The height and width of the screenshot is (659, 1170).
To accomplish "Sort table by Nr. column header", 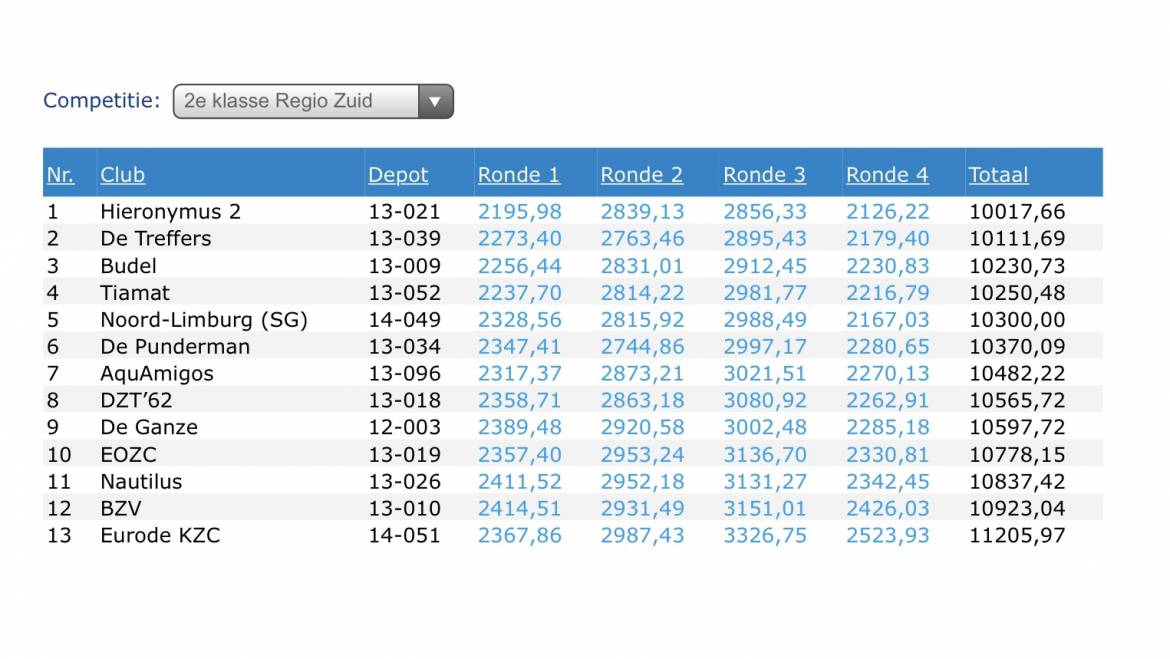I will coord(60,175).
